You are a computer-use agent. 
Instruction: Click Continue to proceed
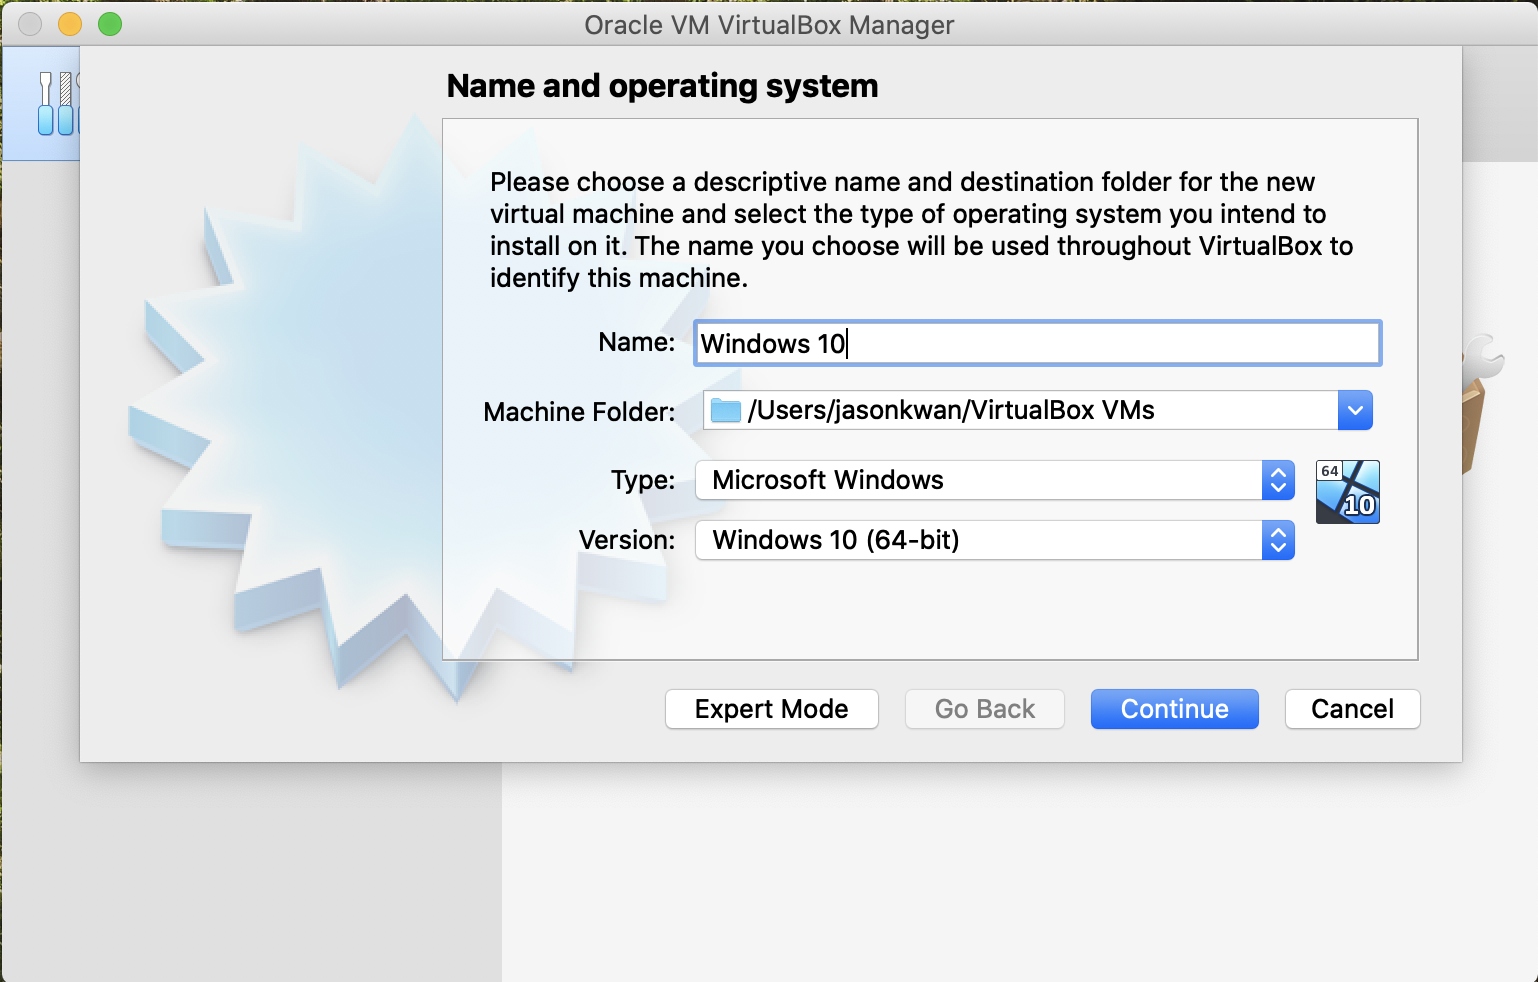click(1174, 709)
